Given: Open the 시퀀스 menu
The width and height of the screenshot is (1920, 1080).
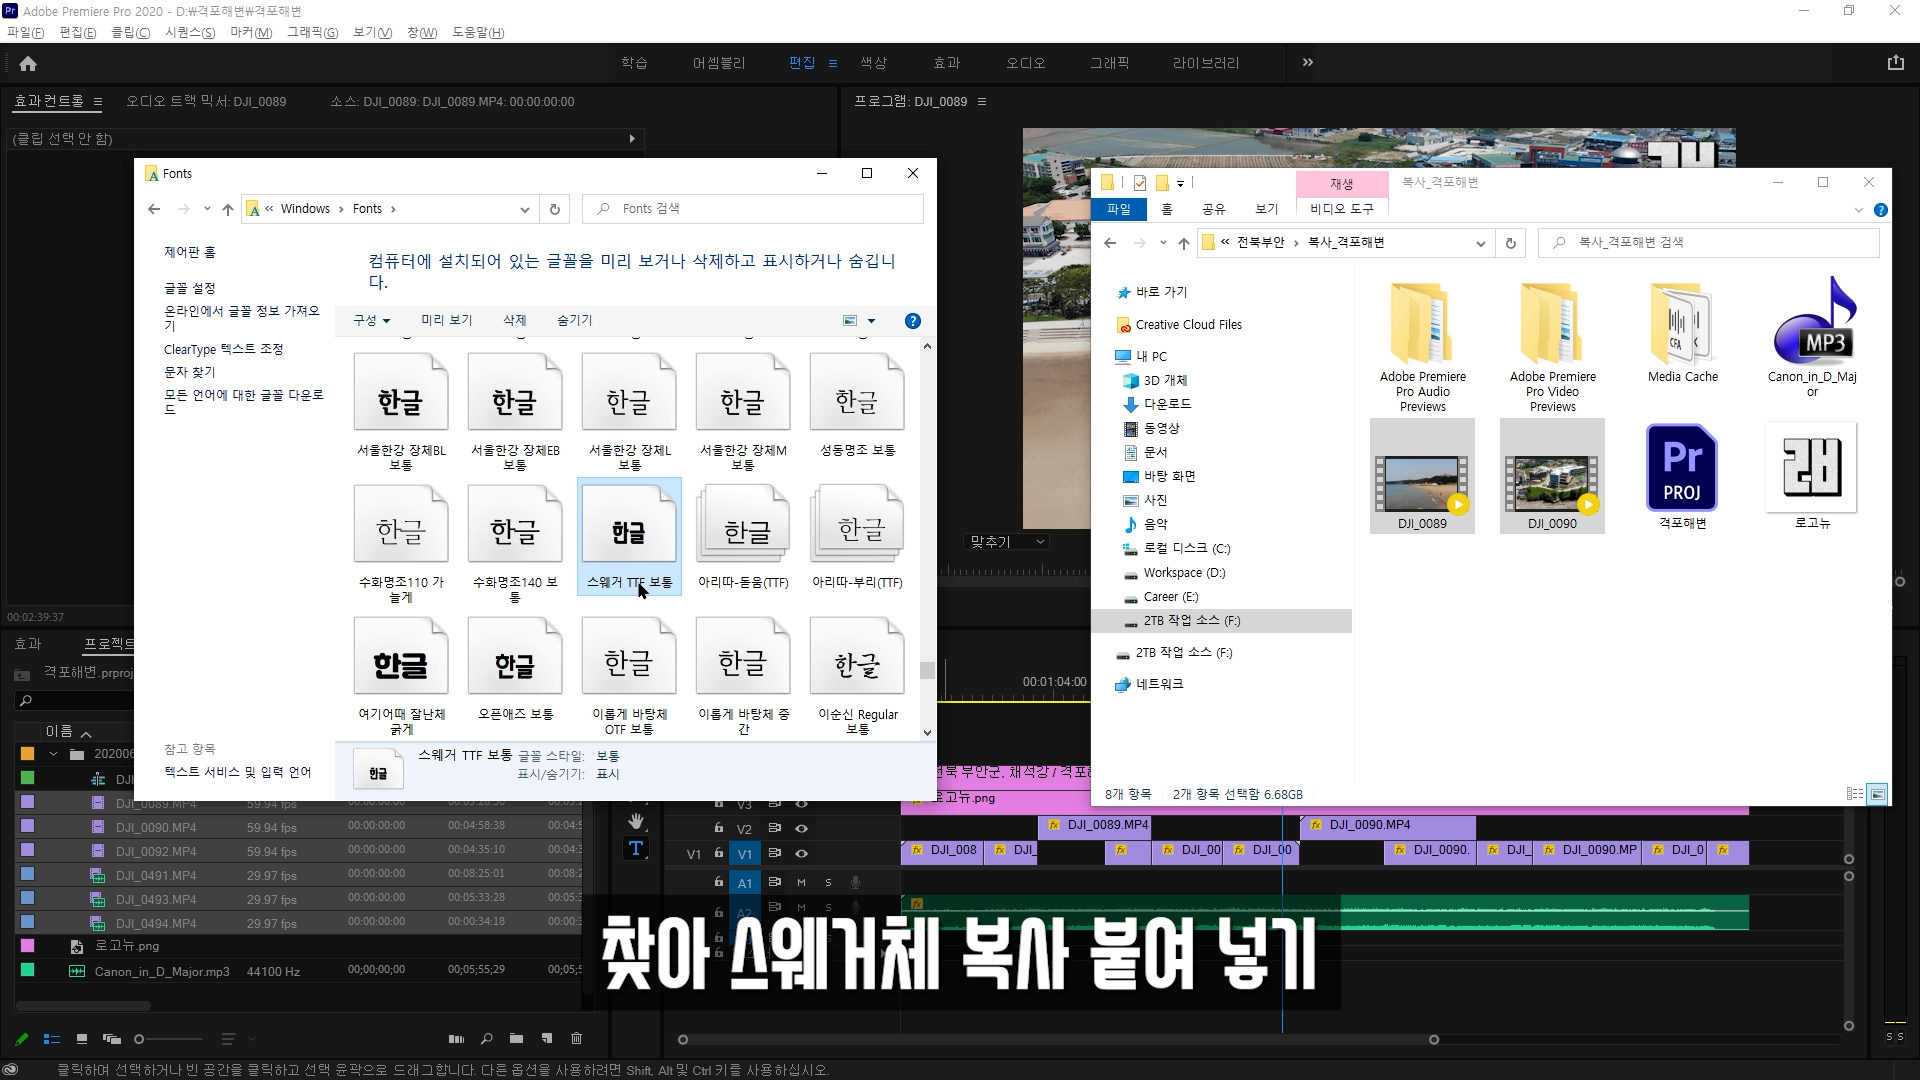Looking at the screenshot, I should click(x=189, y=32).
